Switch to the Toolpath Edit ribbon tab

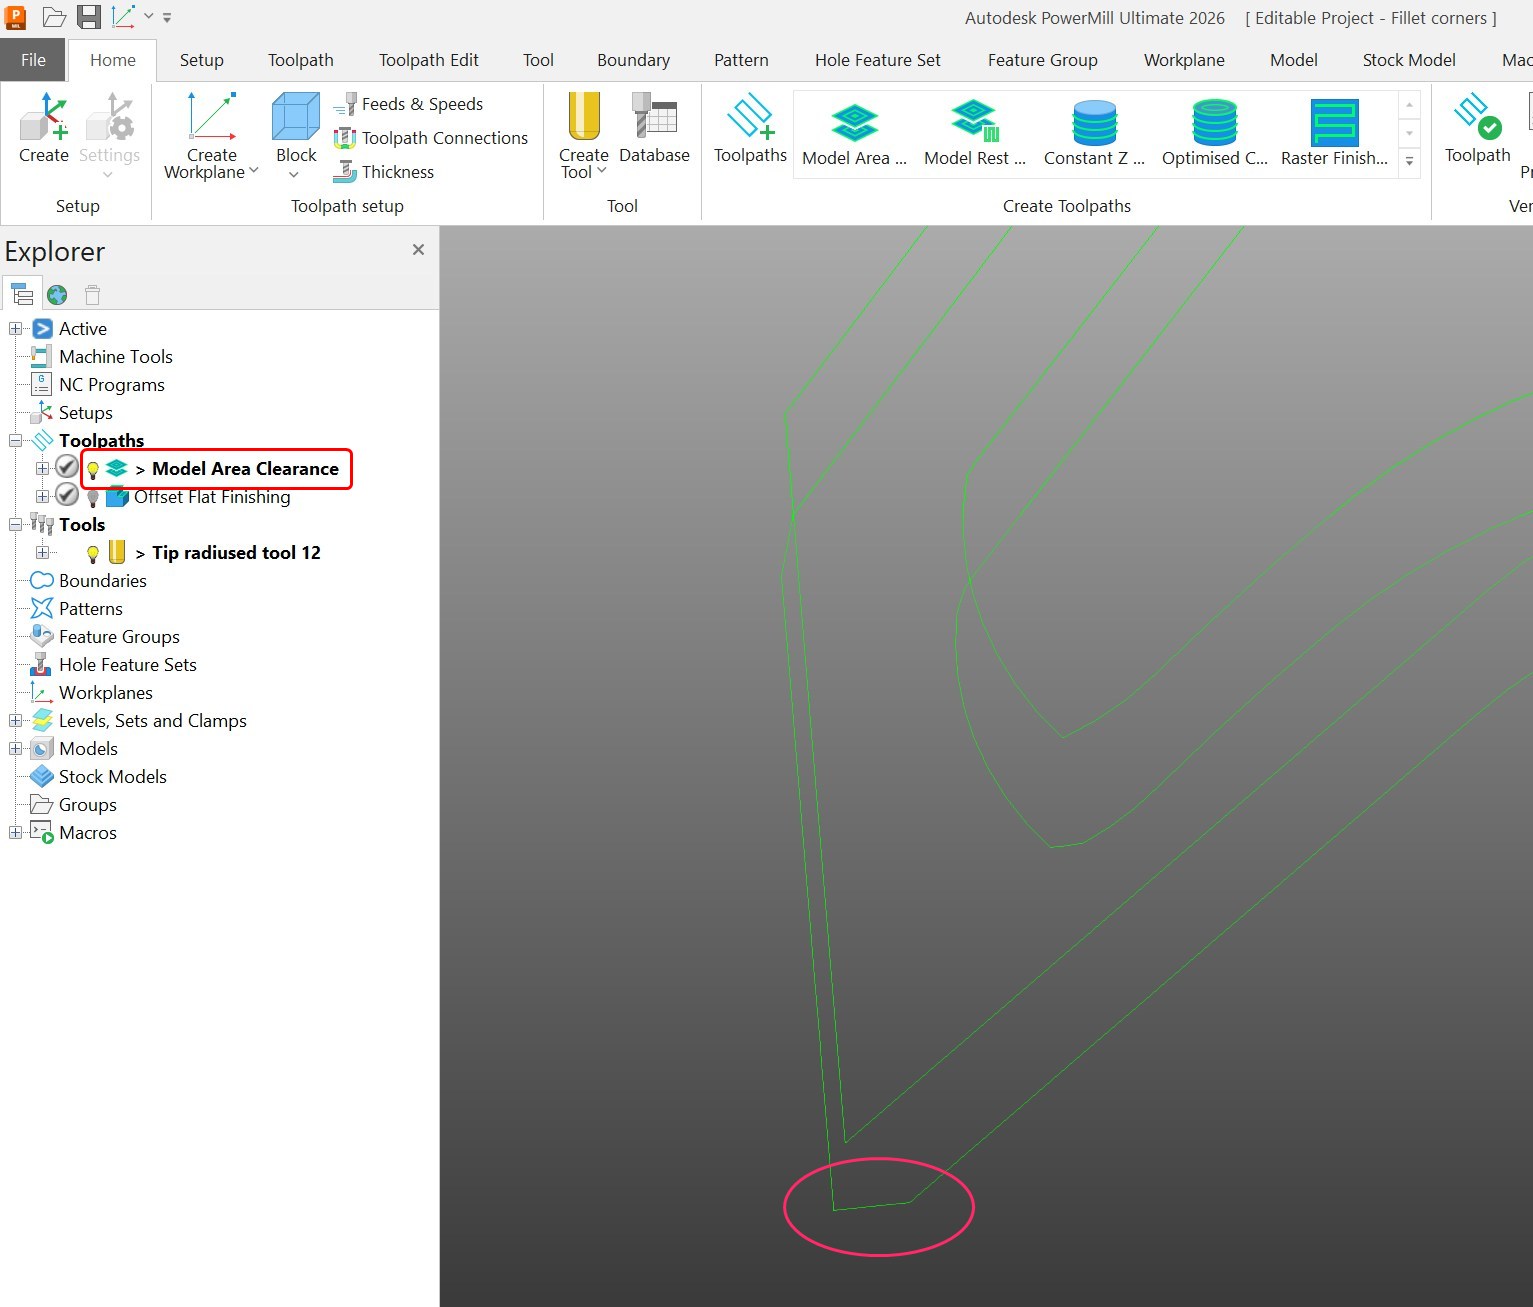click(428, 60)
